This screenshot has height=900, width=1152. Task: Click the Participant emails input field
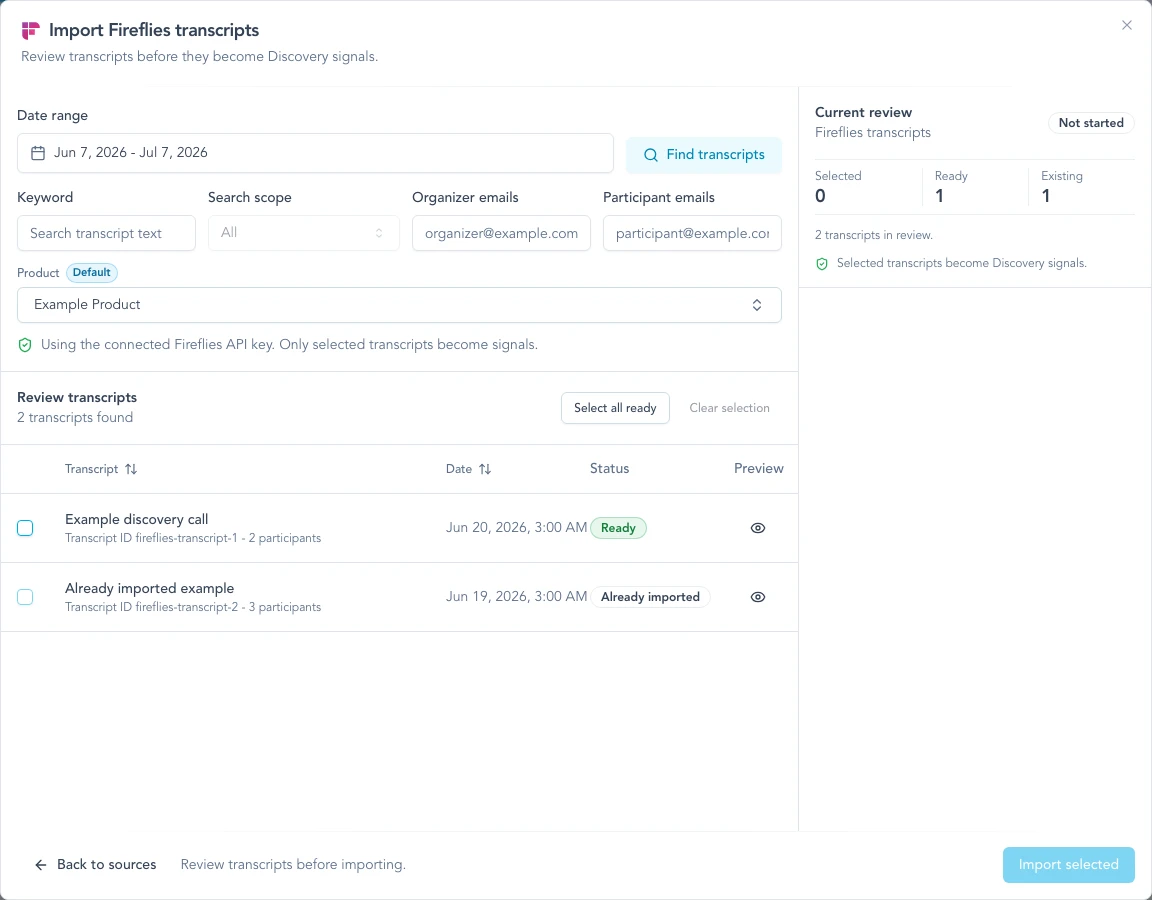(x=692, y=233)
